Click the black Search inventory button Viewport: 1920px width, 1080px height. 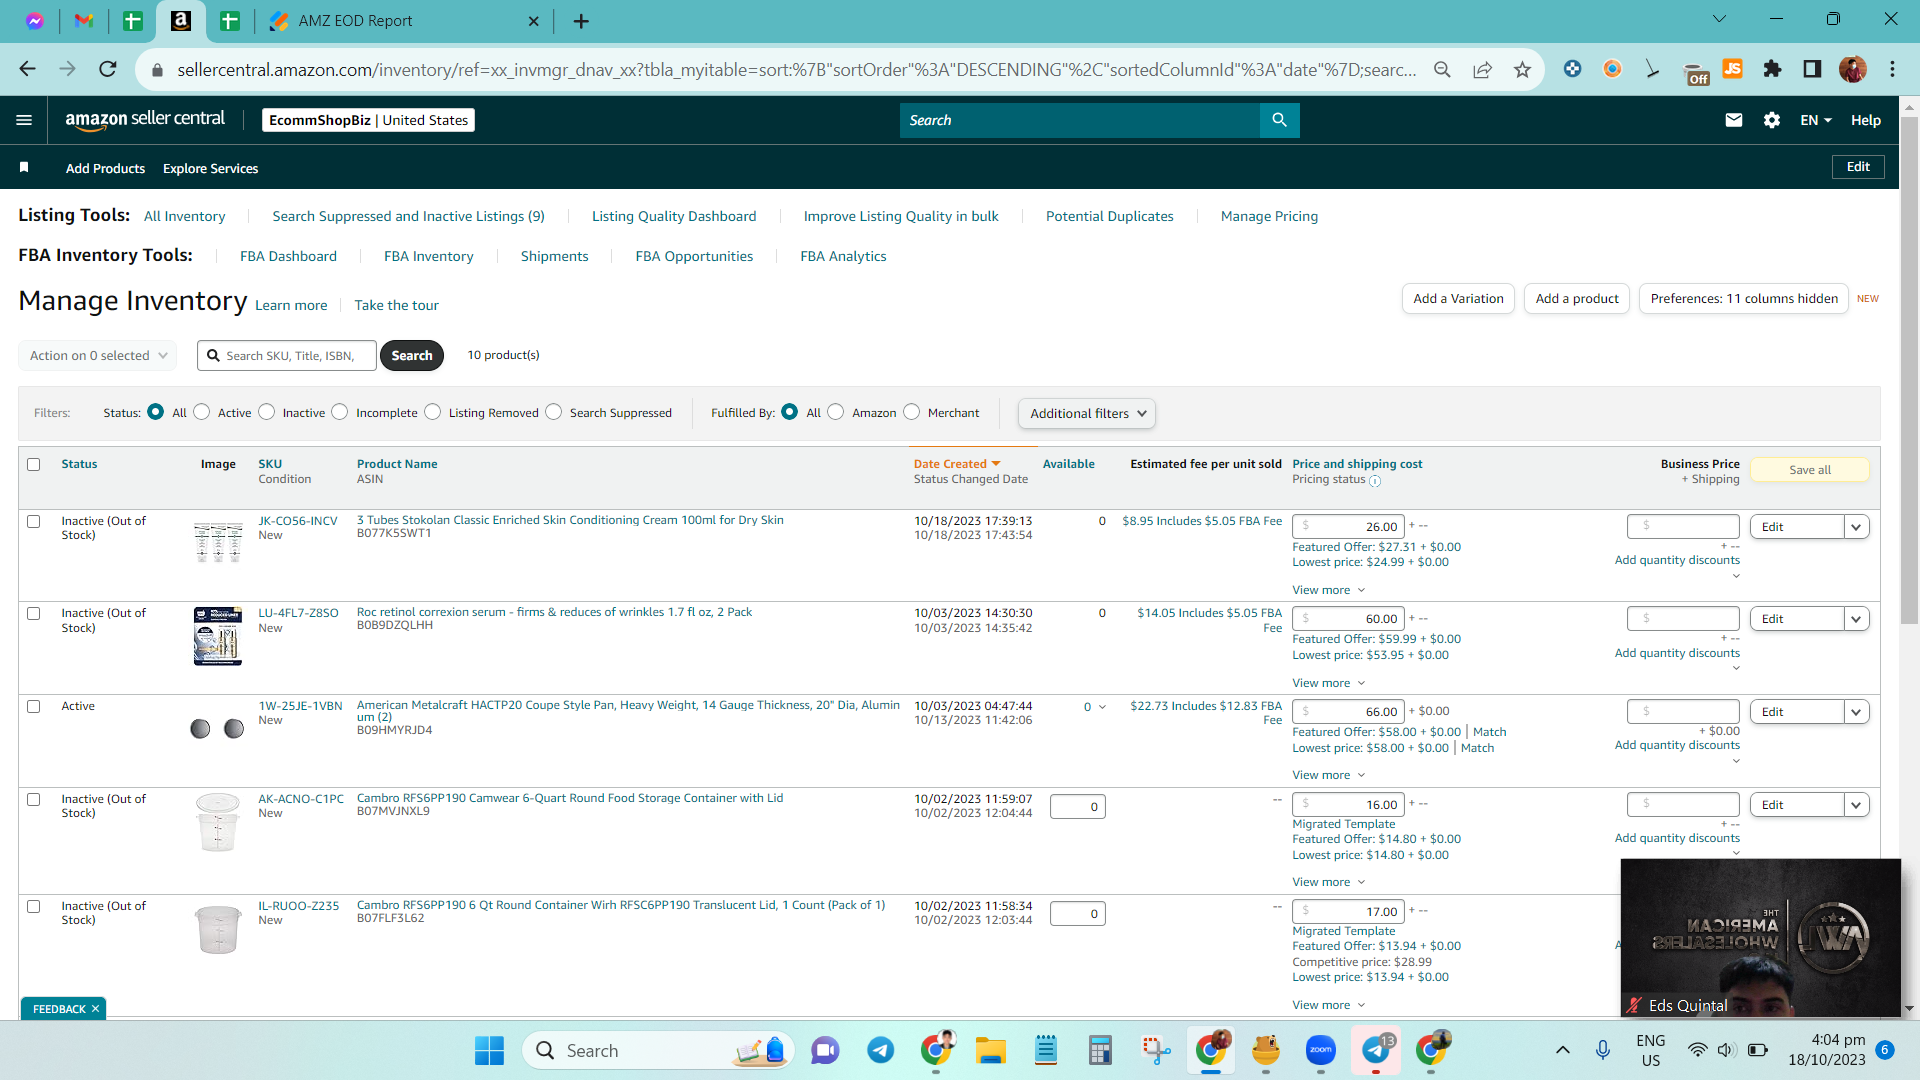[412, 355]
